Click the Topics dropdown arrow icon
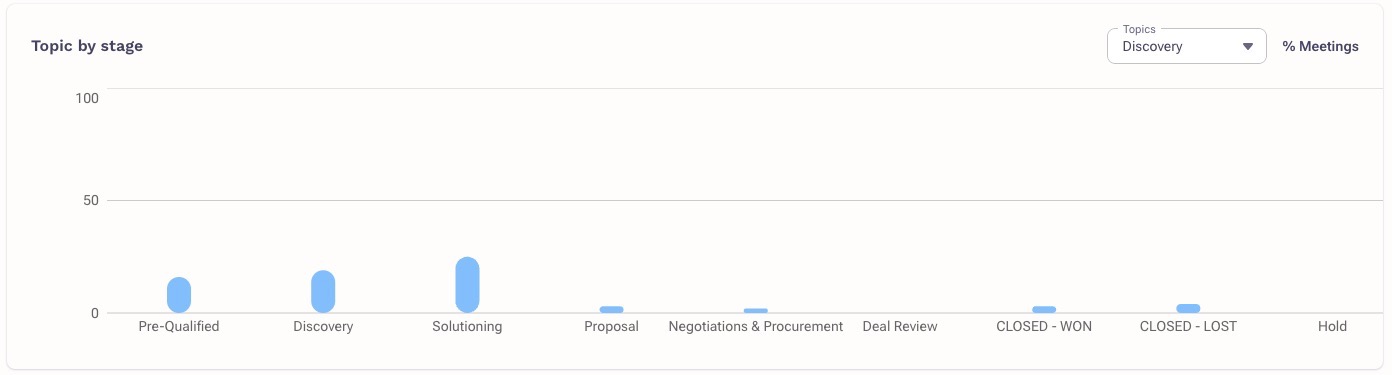 (1247, 47)
